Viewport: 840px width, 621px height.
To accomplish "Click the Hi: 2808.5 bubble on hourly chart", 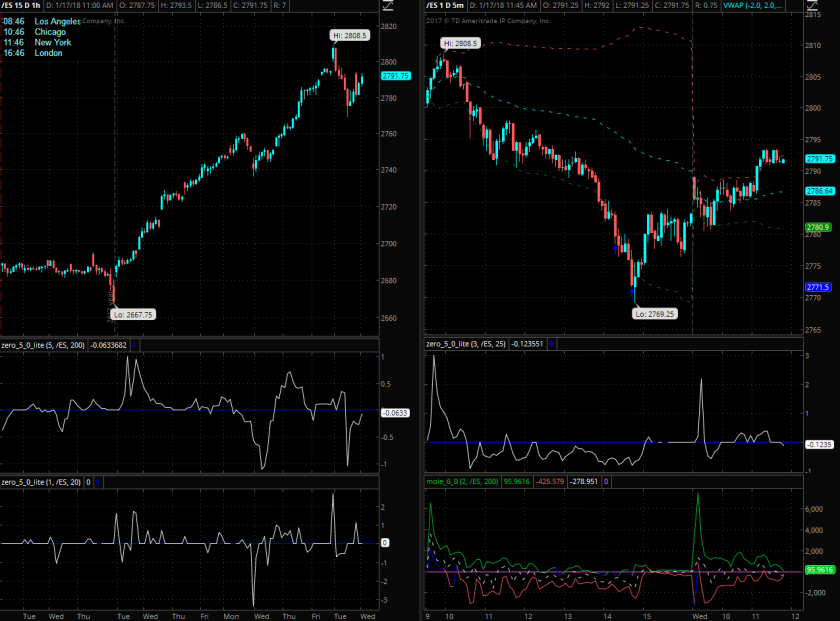I will [x=351, y=34].
